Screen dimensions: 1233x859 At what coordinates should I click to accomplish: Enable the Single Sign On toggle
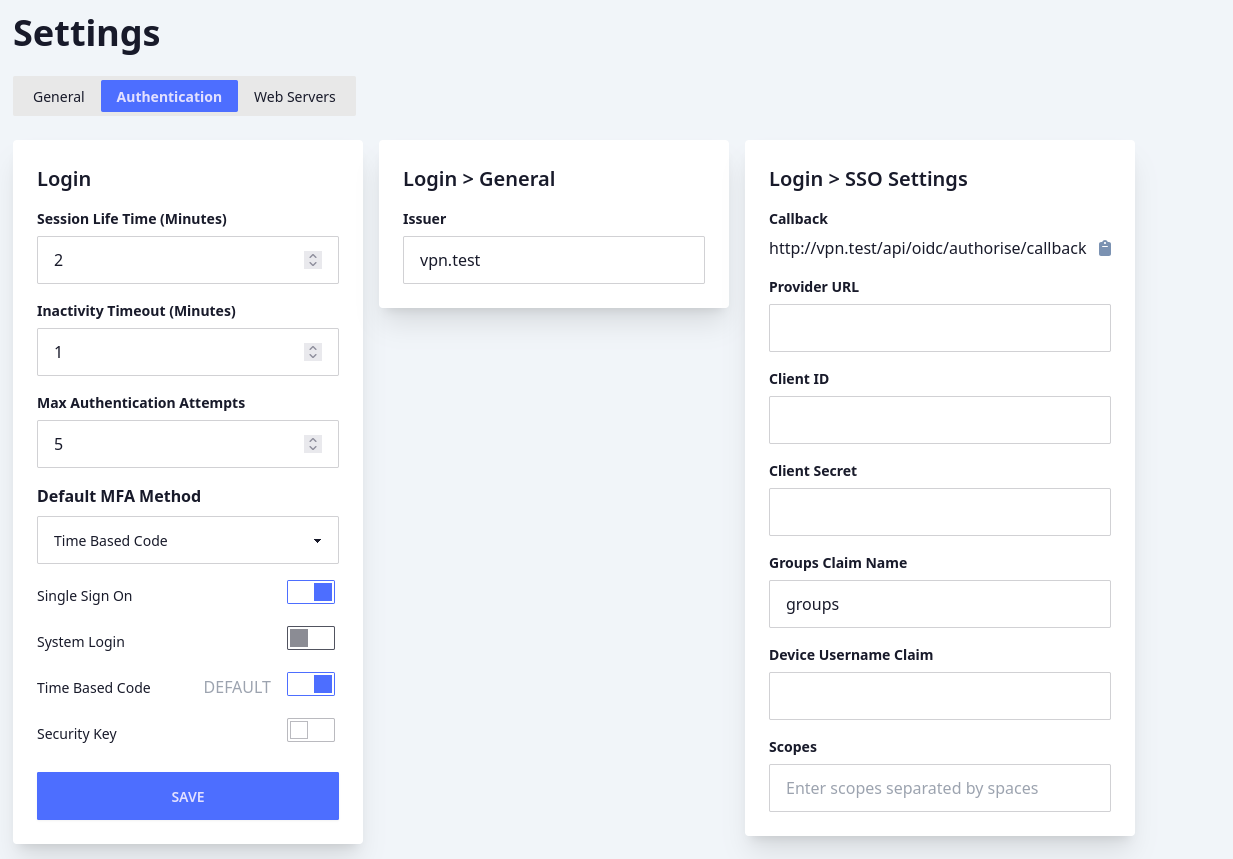311,591
